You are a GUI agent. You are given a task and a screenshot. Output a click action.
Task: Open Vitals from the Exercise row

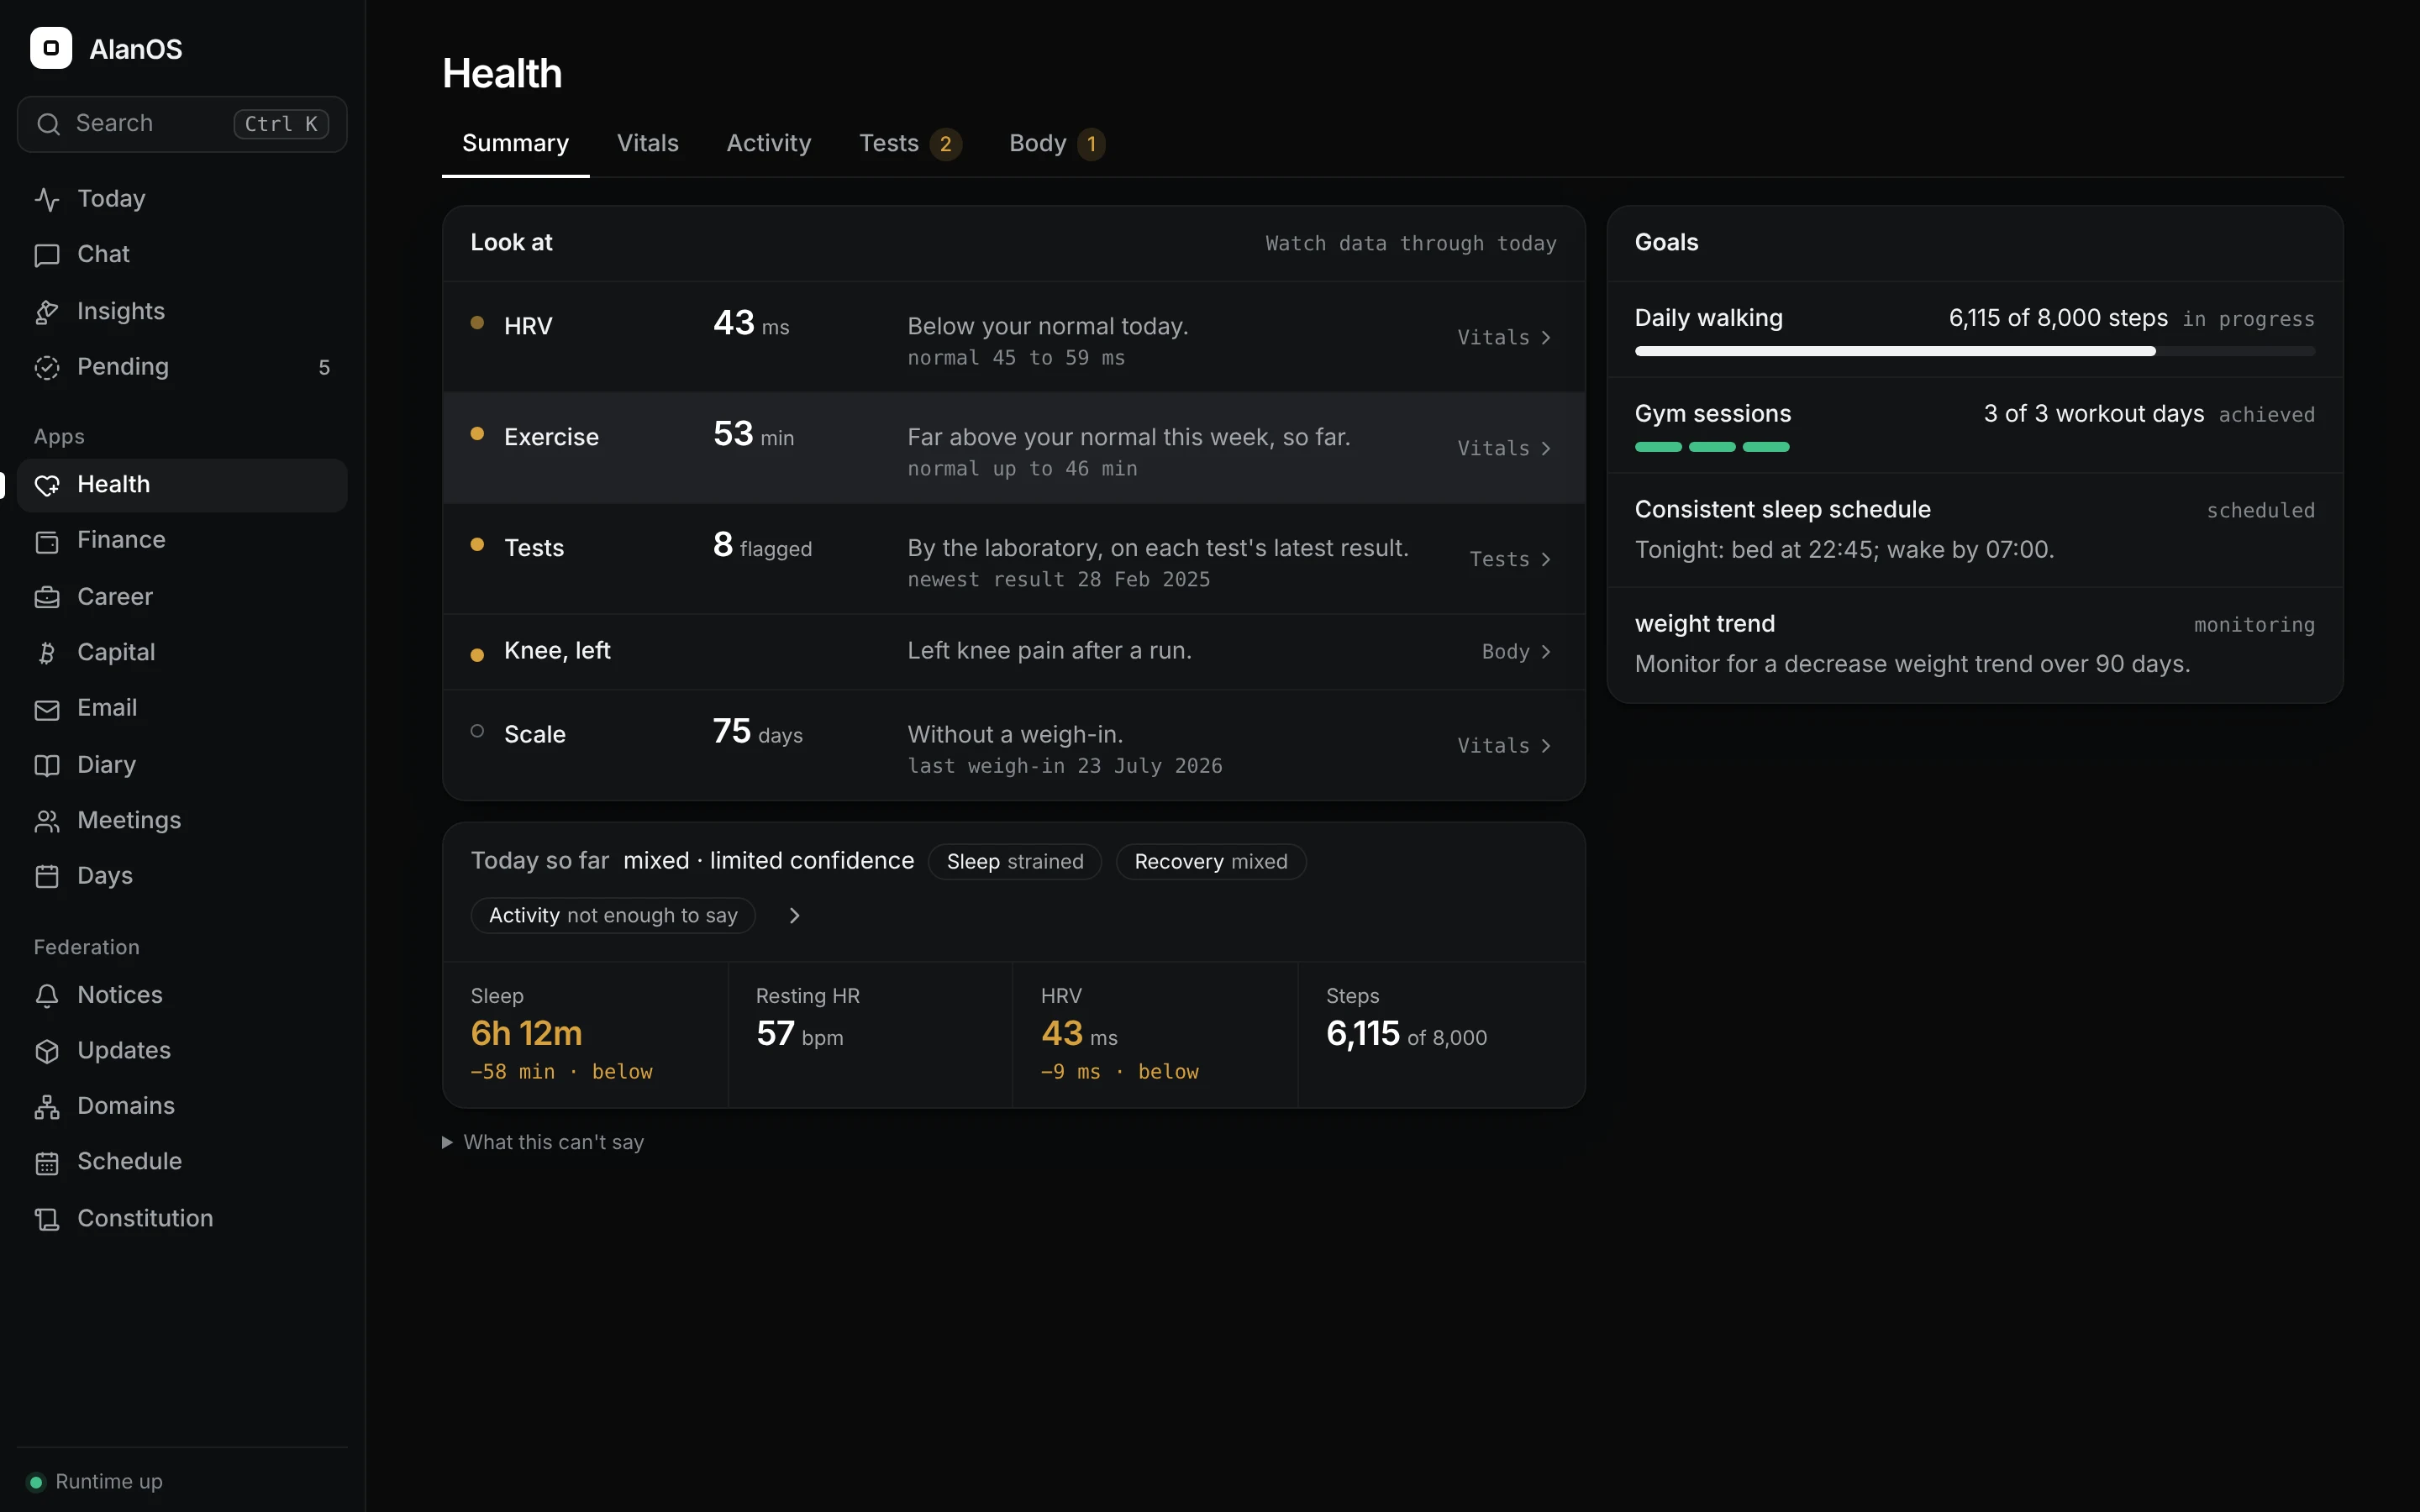1504,448
